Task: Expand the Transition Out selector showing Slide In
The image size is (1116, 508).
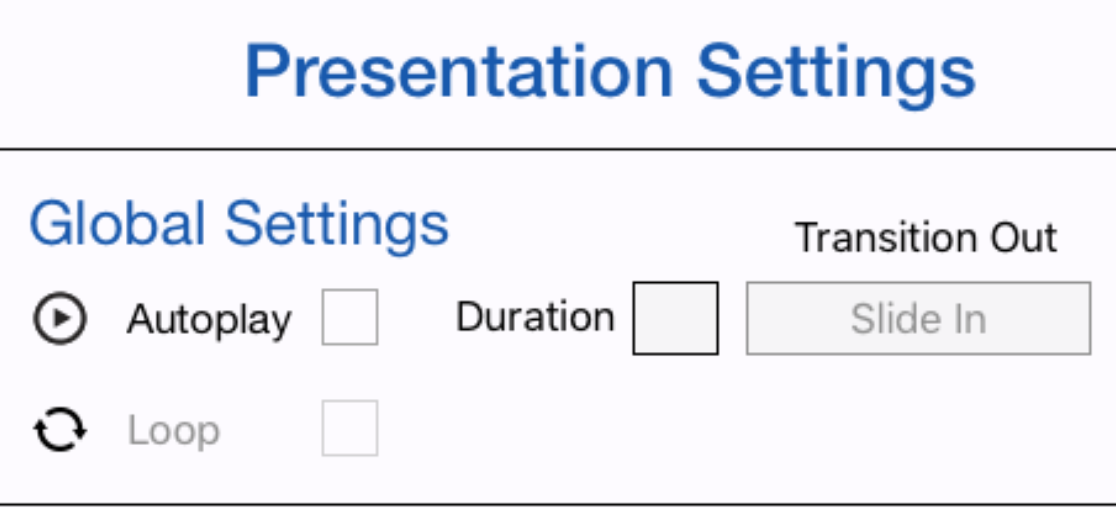Action: pos(918,319)
